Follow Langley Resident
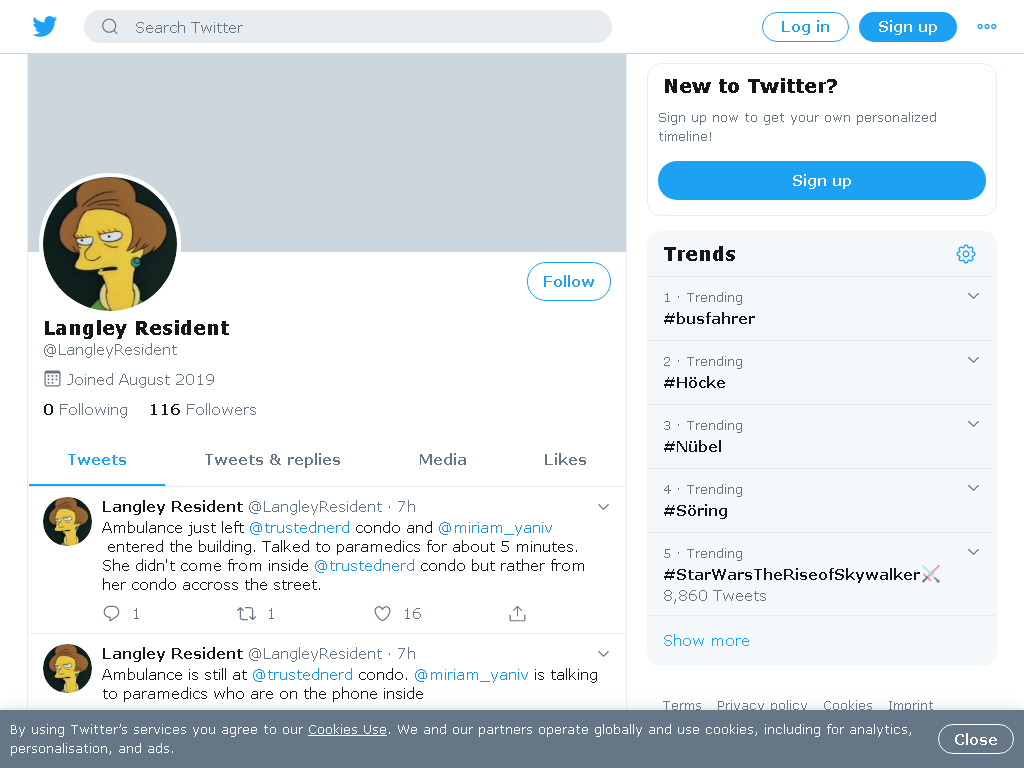This screenshot has height=768, width=1024. click(x=569, y=281)
